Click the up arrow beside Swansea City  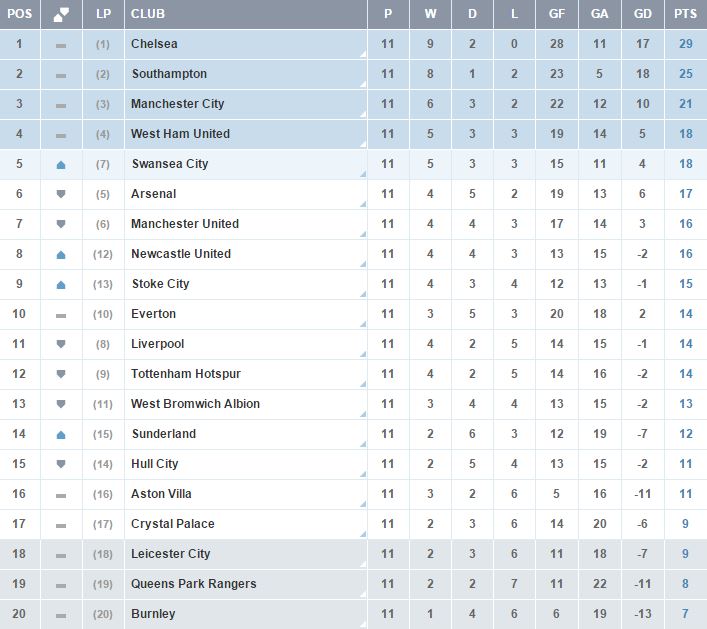click(x=61, y=164)
